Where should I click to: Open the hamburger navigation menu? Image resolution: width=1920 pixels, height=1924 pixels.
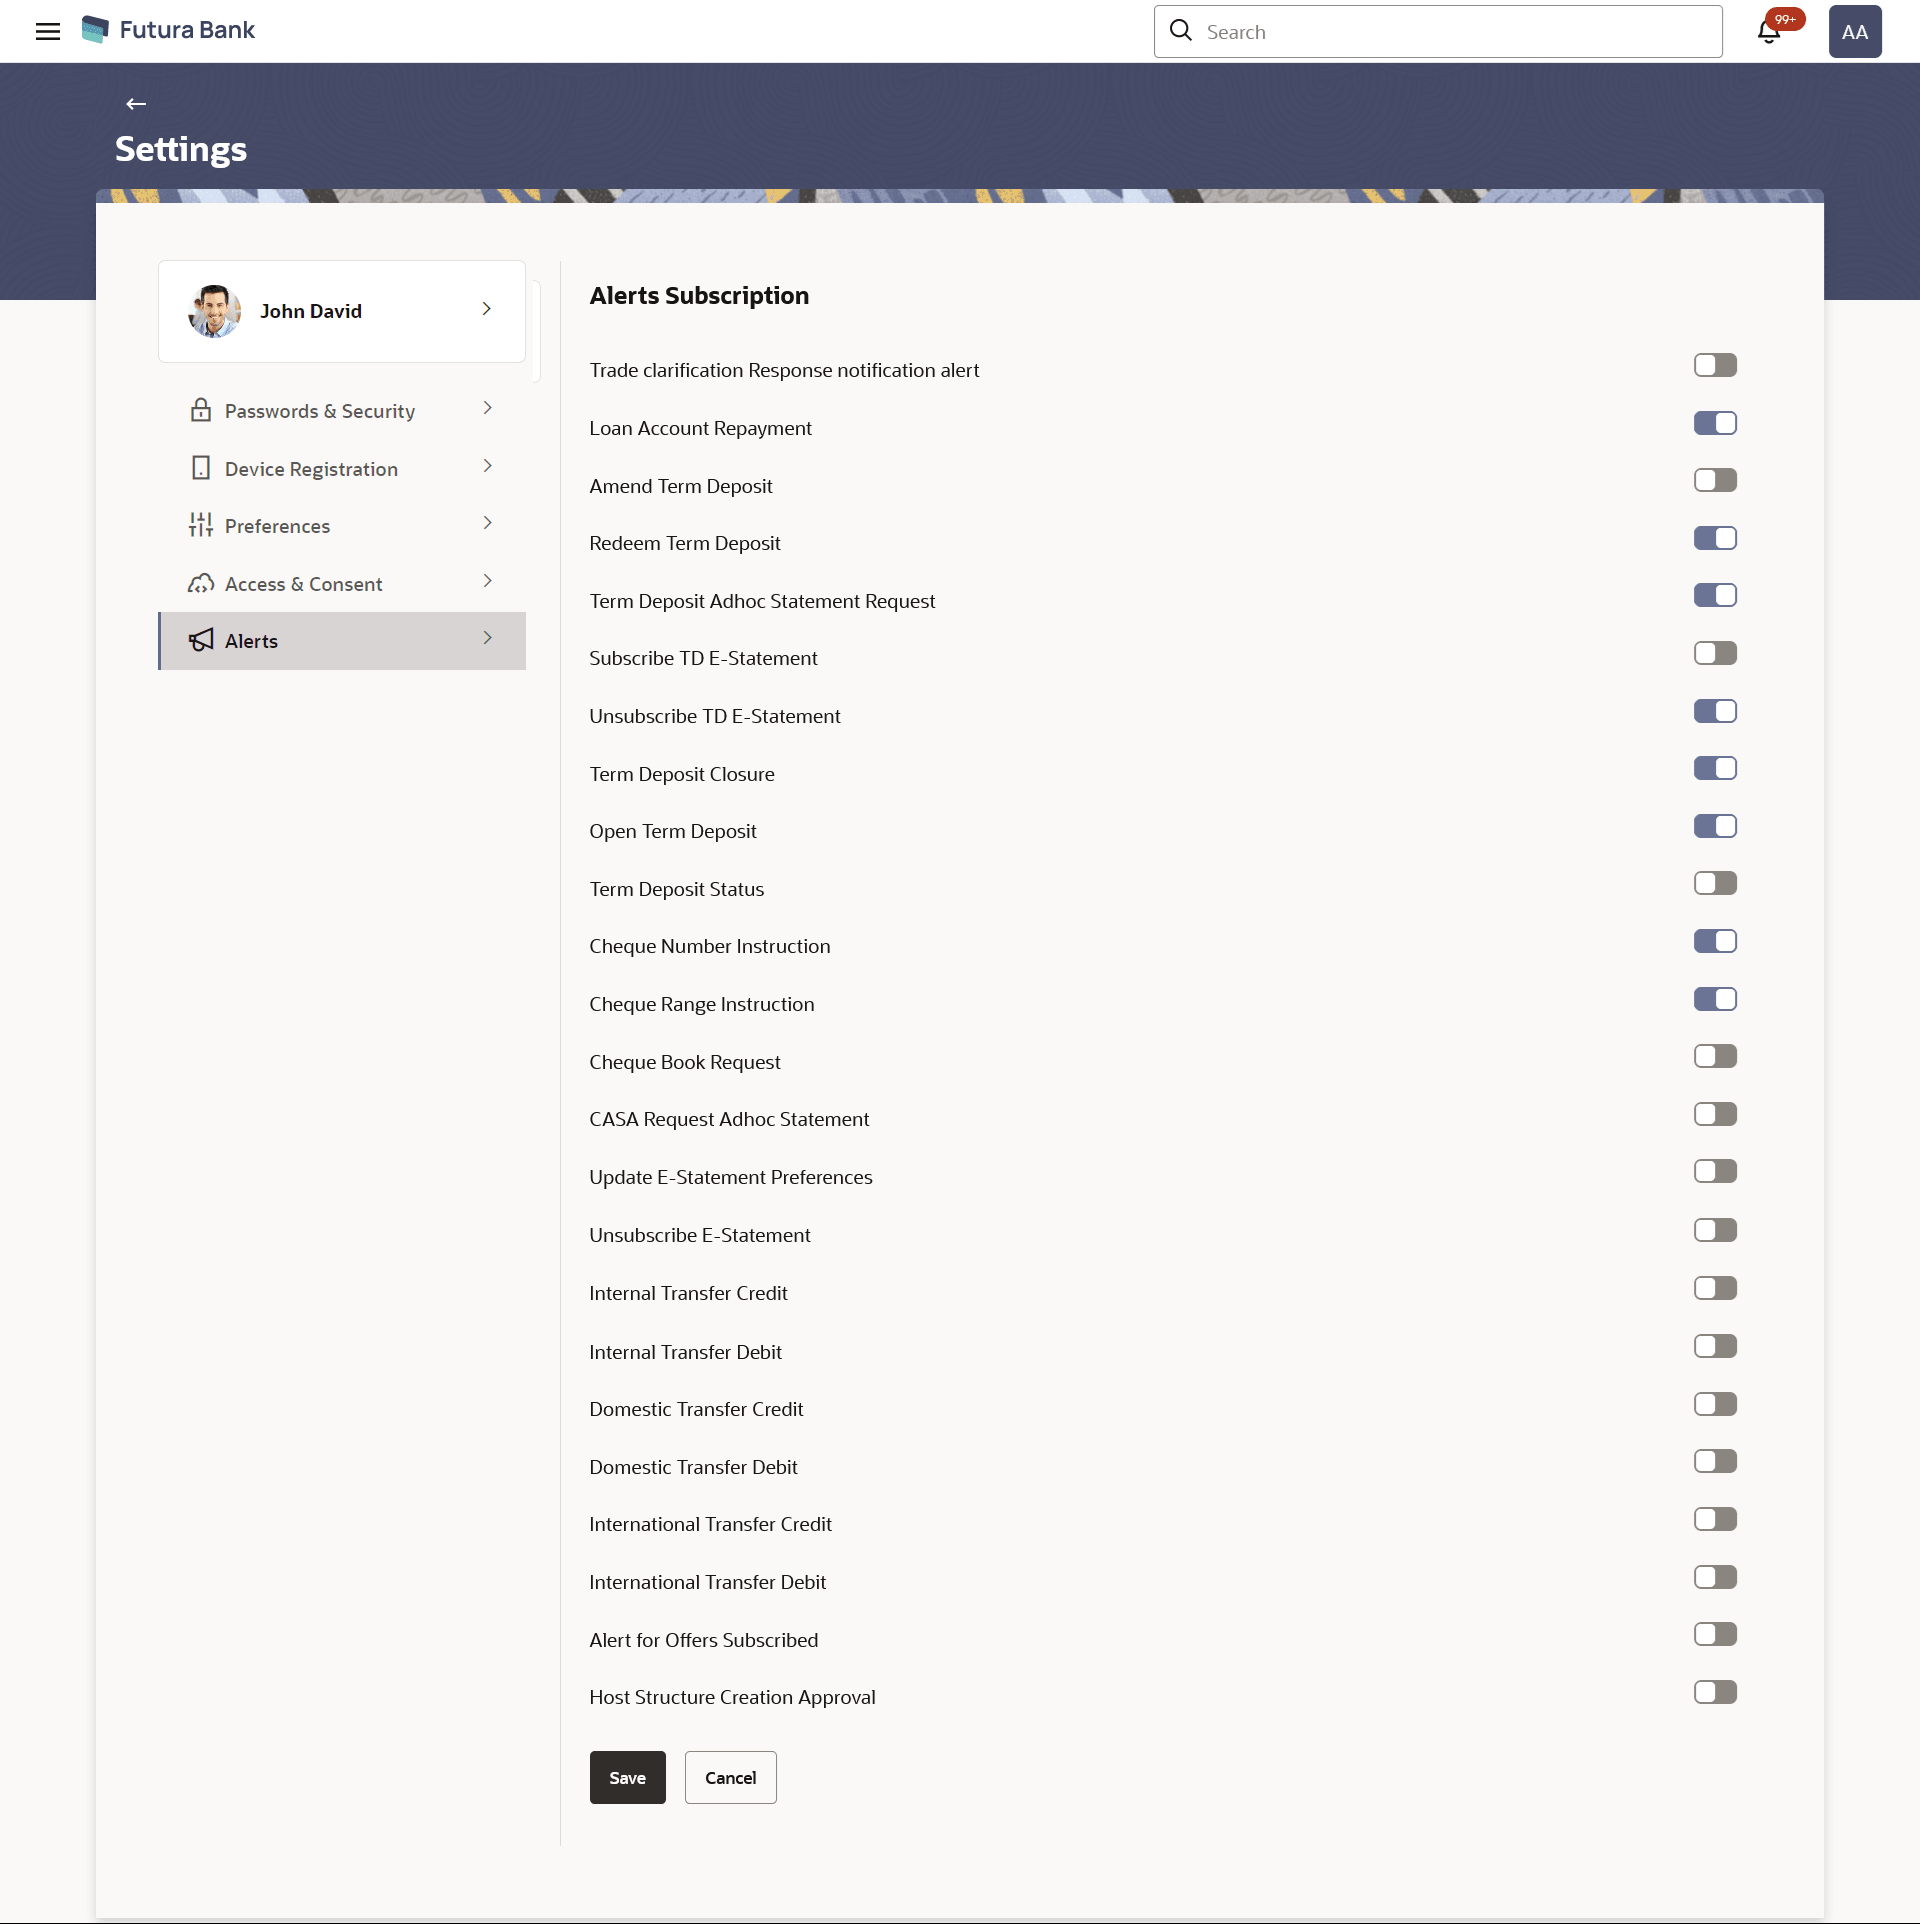(x=47, y=31)
